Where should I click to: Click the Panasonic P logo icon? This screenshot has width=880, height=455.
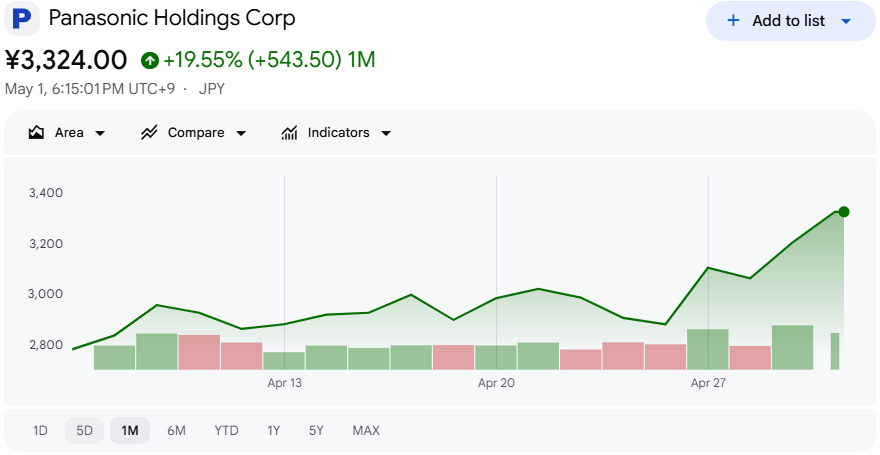pyautogui.click(x=22, y=19)
